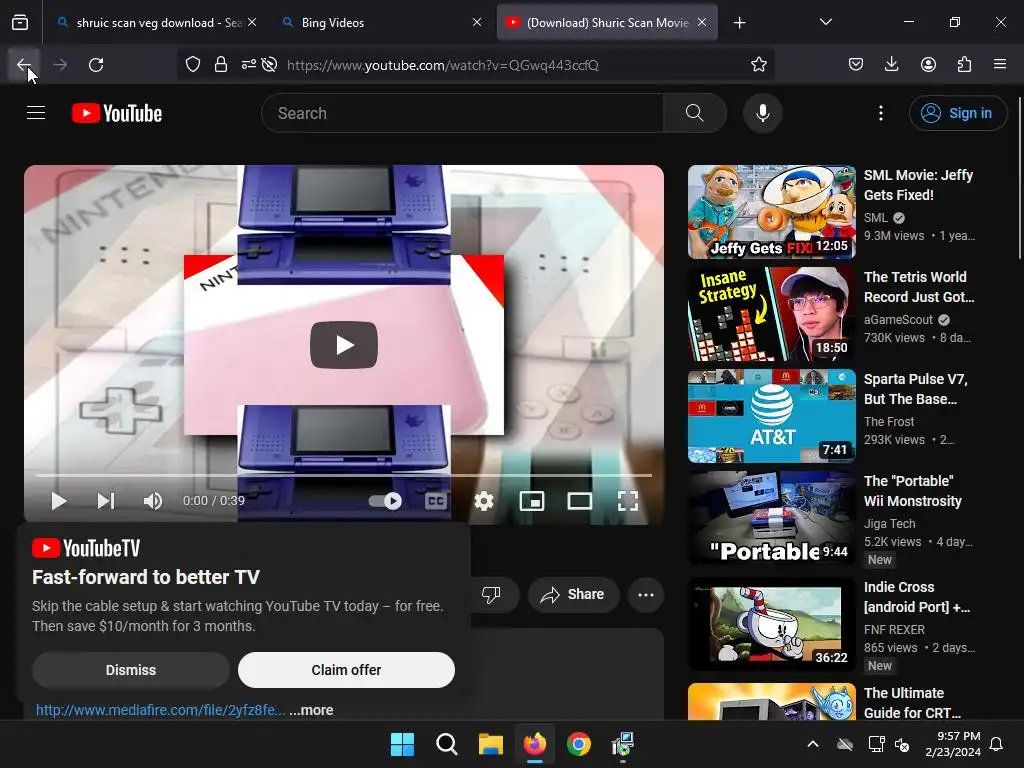
Task: Open Google Chrome from the taskbar
Action: 579,744
